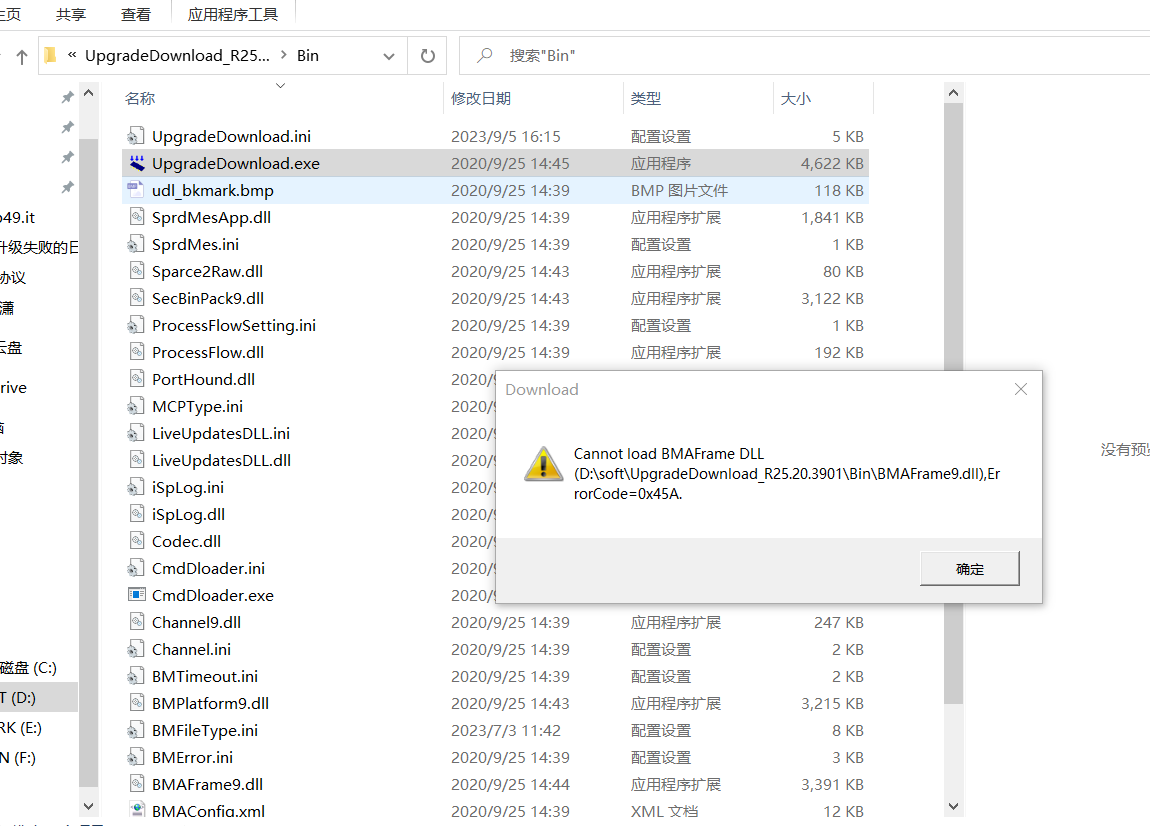Viewport: 1150px width, 826px height.
Task: Expand the column header chevron above 名称
Action: (280, 86)
